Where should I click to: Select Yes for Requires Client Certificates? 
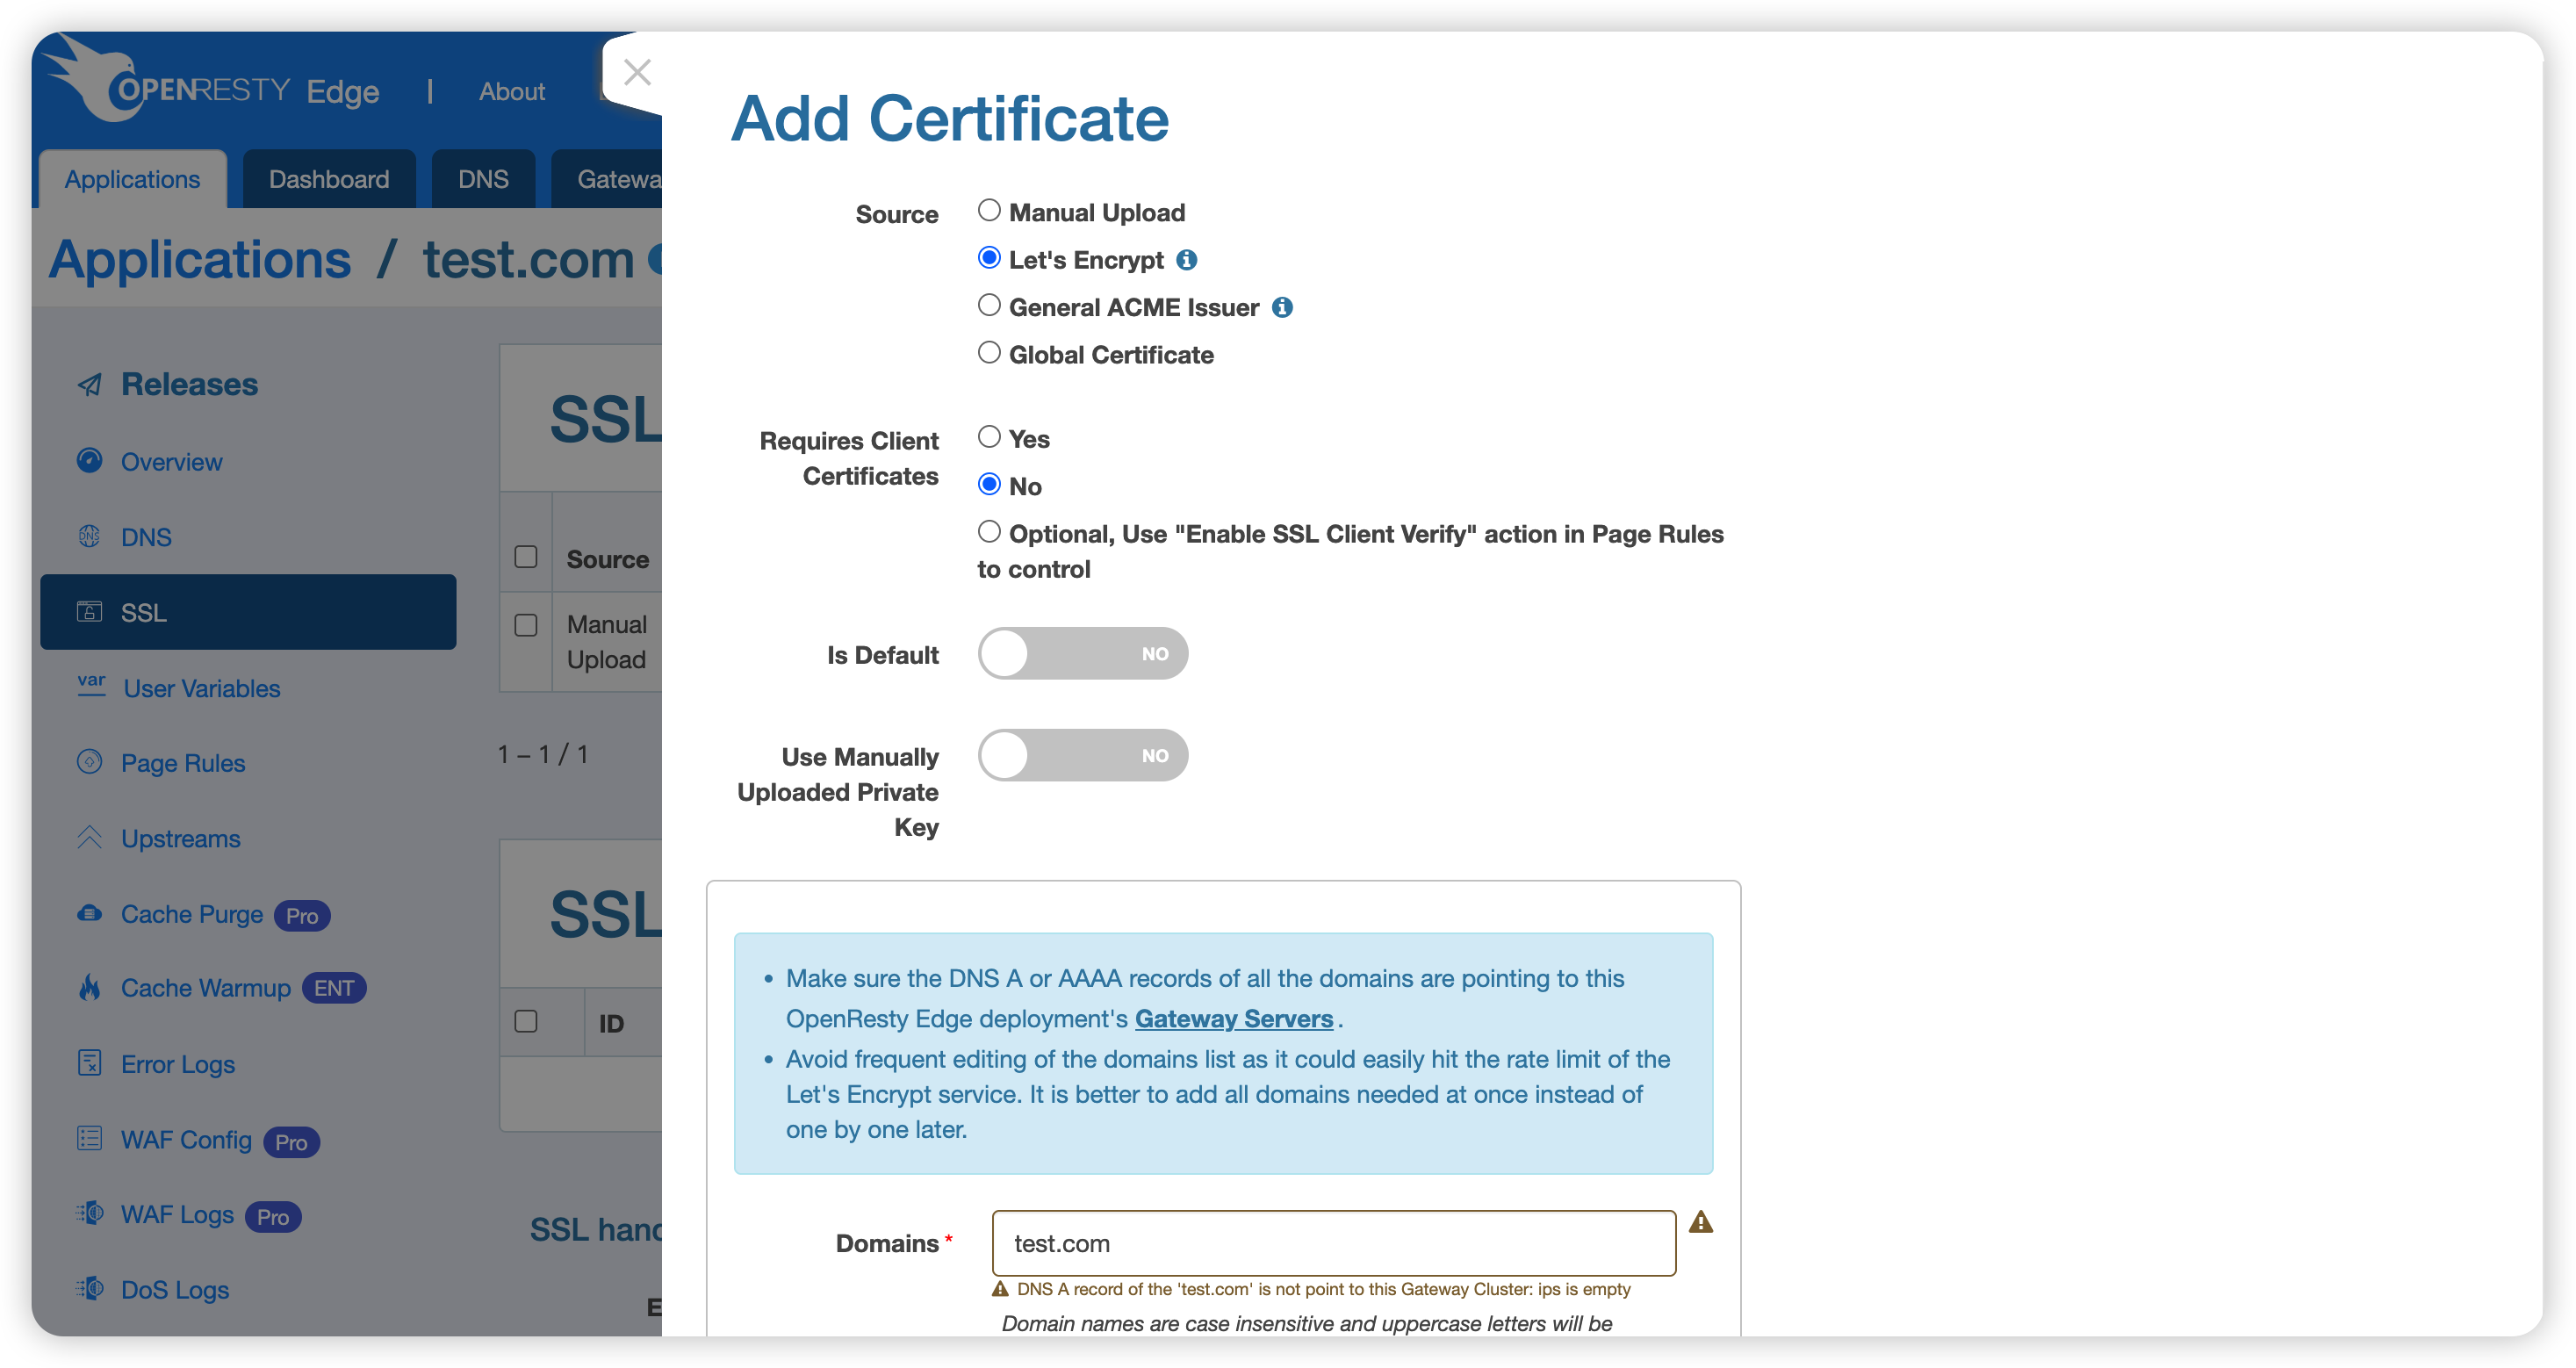pyautogui.click(x=989, y=437)
